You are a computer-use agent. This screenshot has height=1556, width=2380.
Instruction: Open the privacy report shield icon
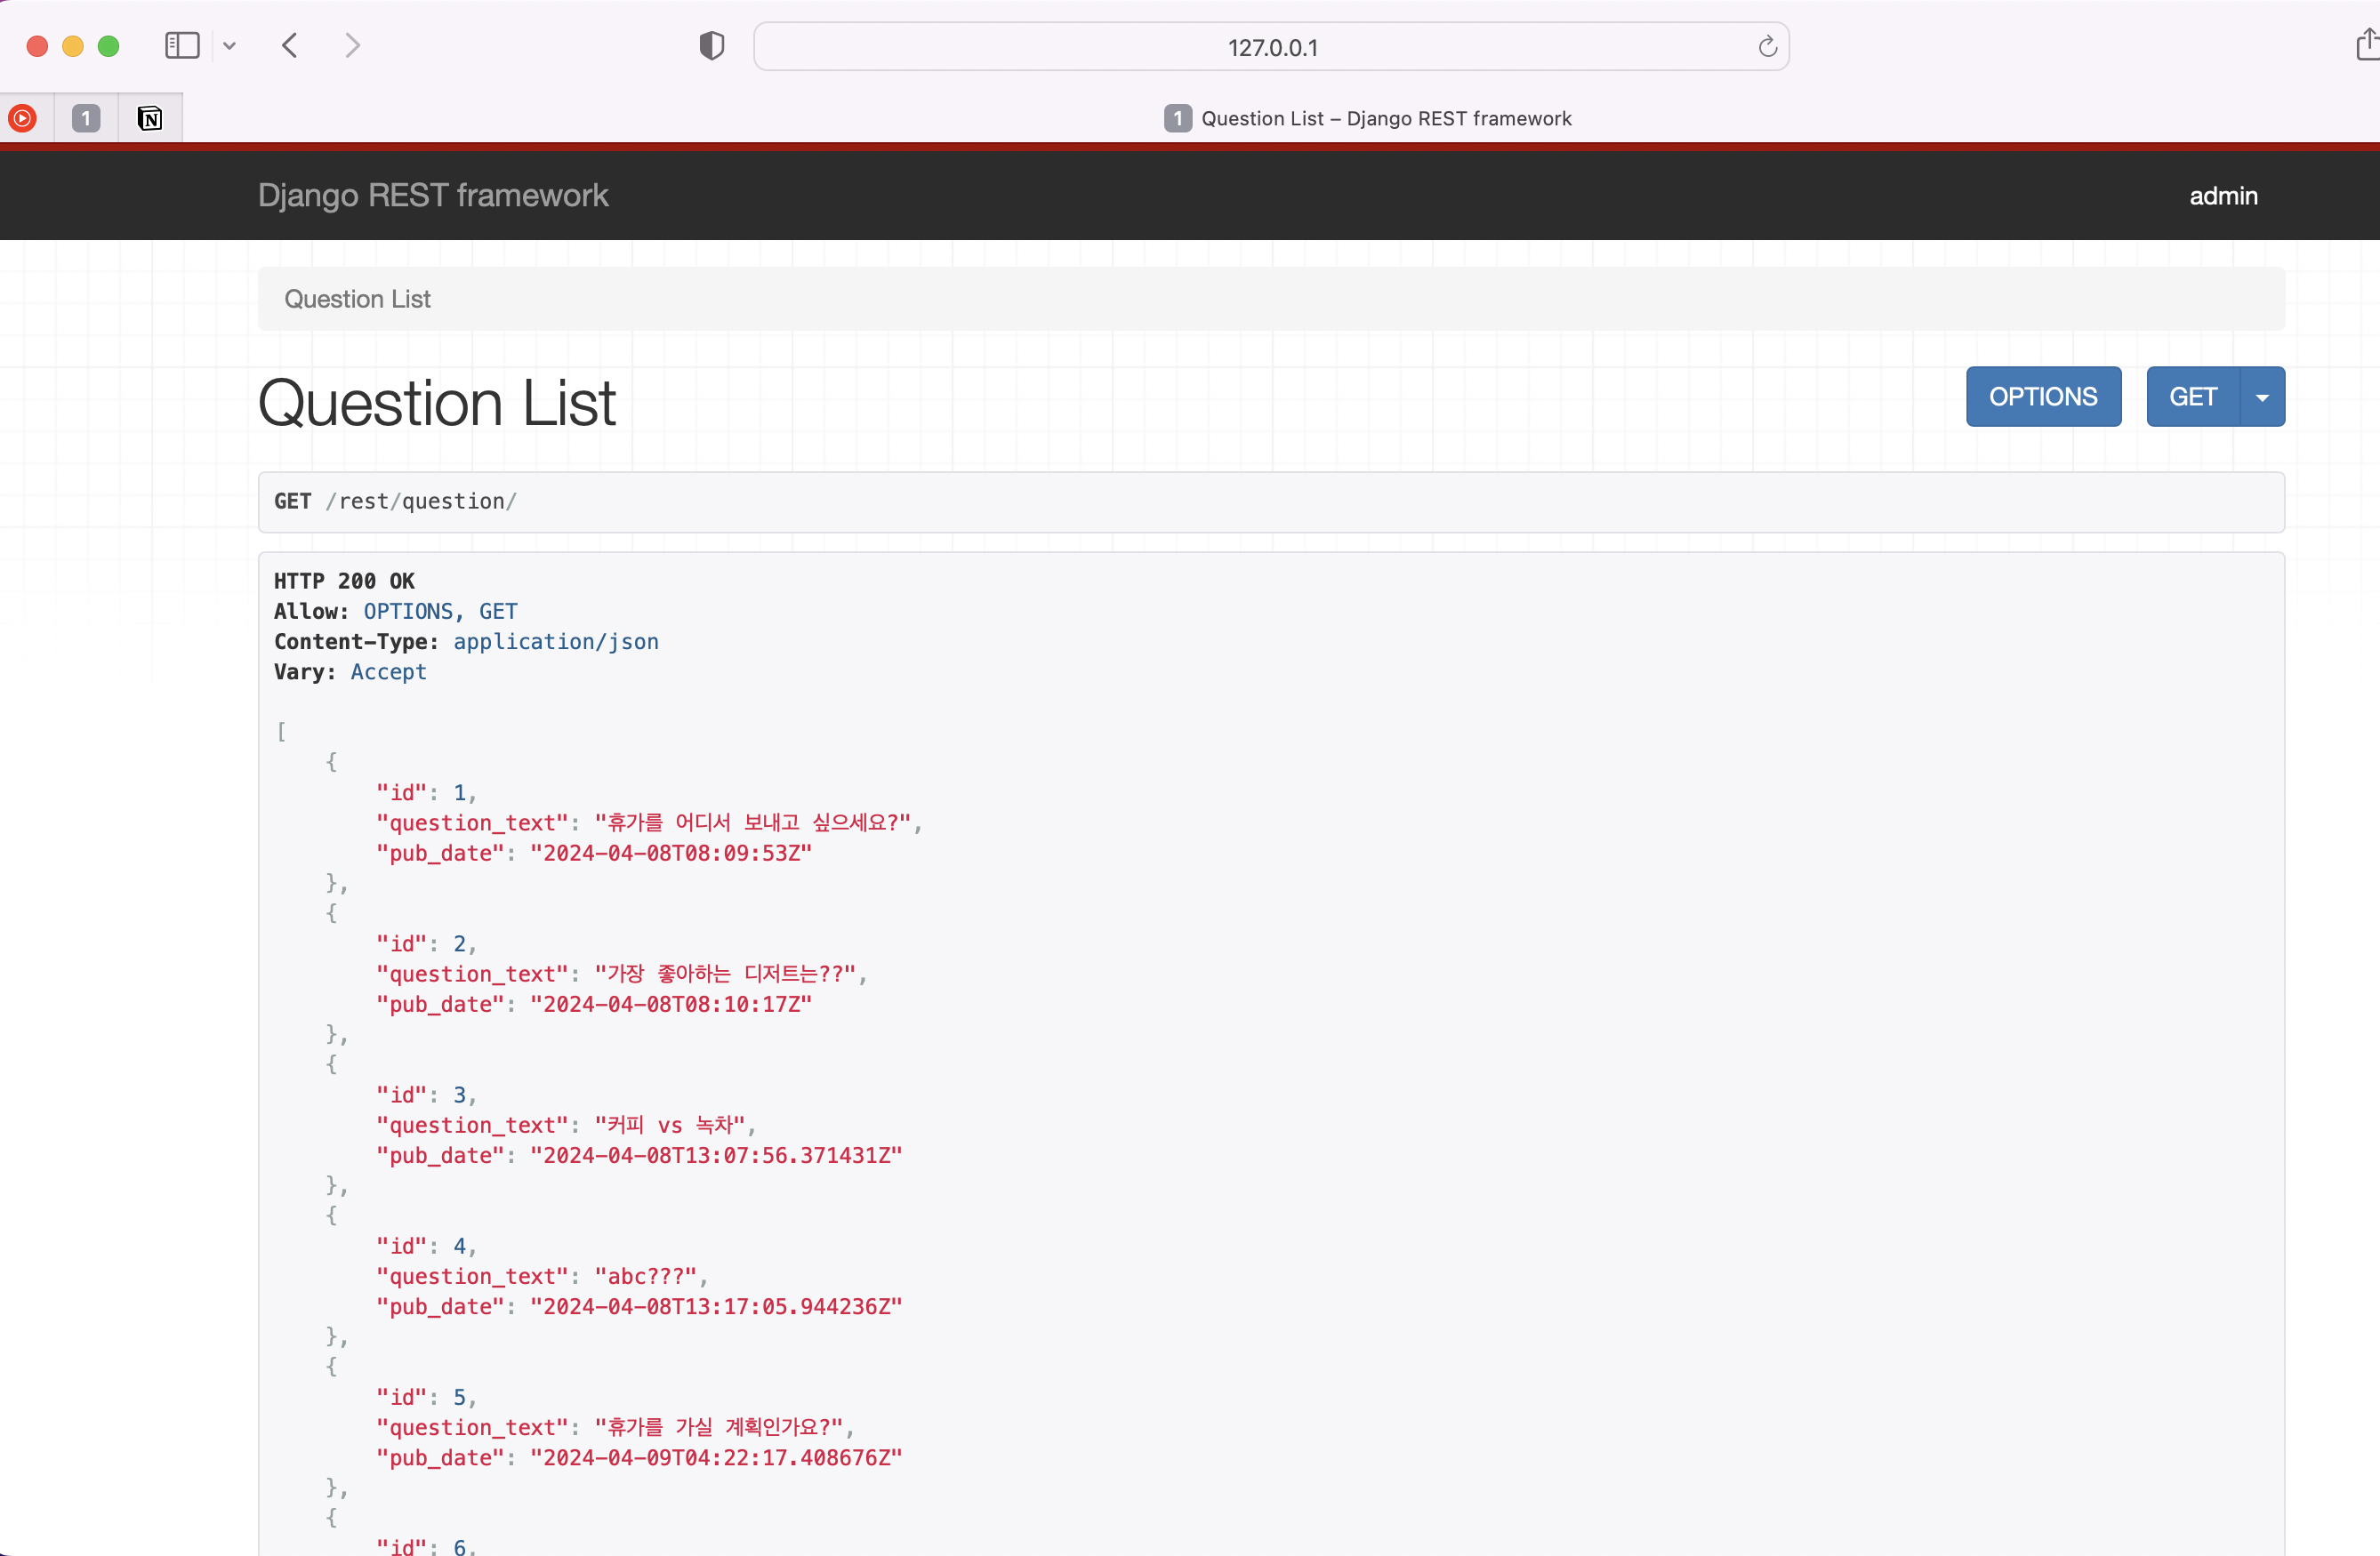coord(711,46)
